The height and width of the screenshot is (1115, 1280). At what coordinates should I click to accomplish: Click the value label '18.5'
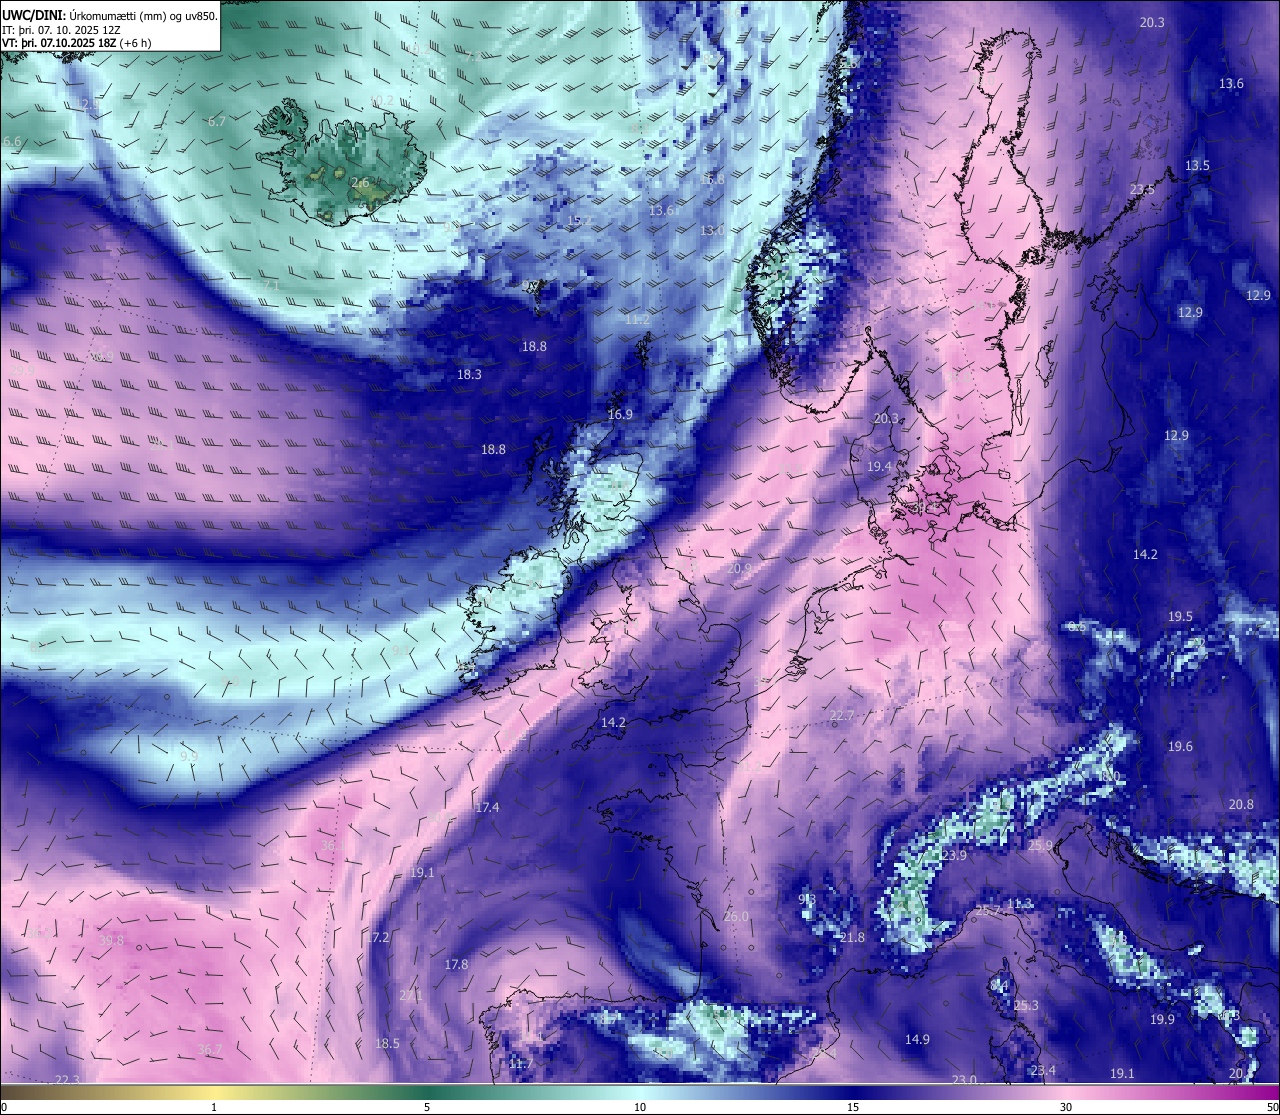[387, 1044]
